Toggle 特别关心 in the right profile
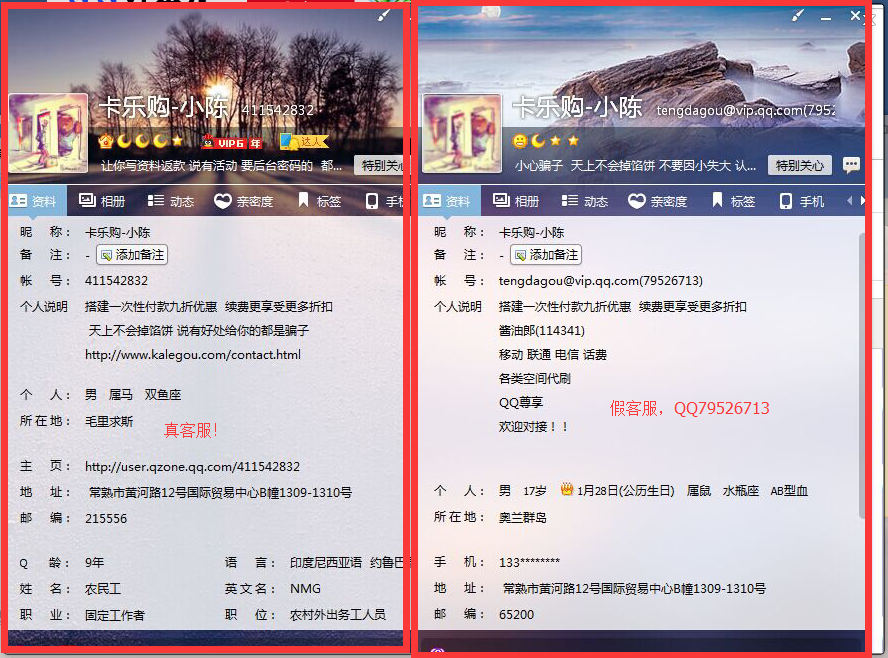Viewport: 888px width, 658px height. coord(799,165)
